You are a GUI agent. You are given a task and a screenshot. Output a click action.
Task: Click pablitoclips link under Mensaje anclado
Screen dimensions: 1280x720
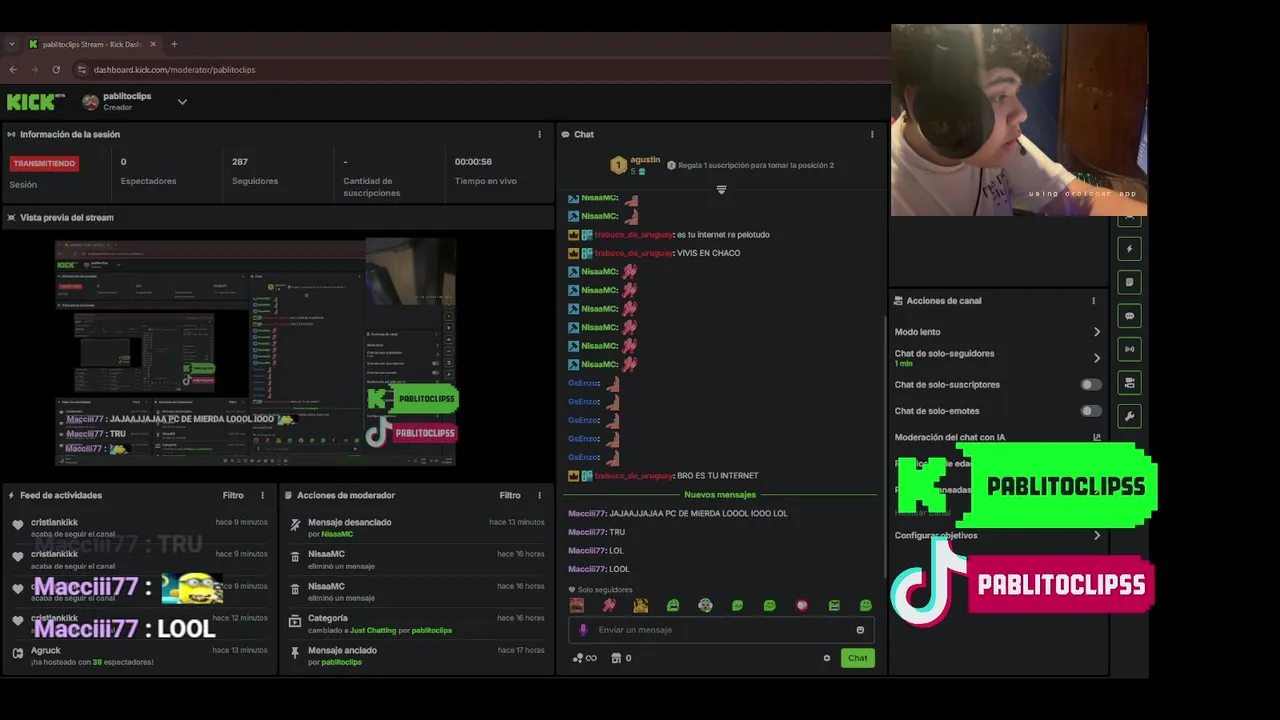341,662
